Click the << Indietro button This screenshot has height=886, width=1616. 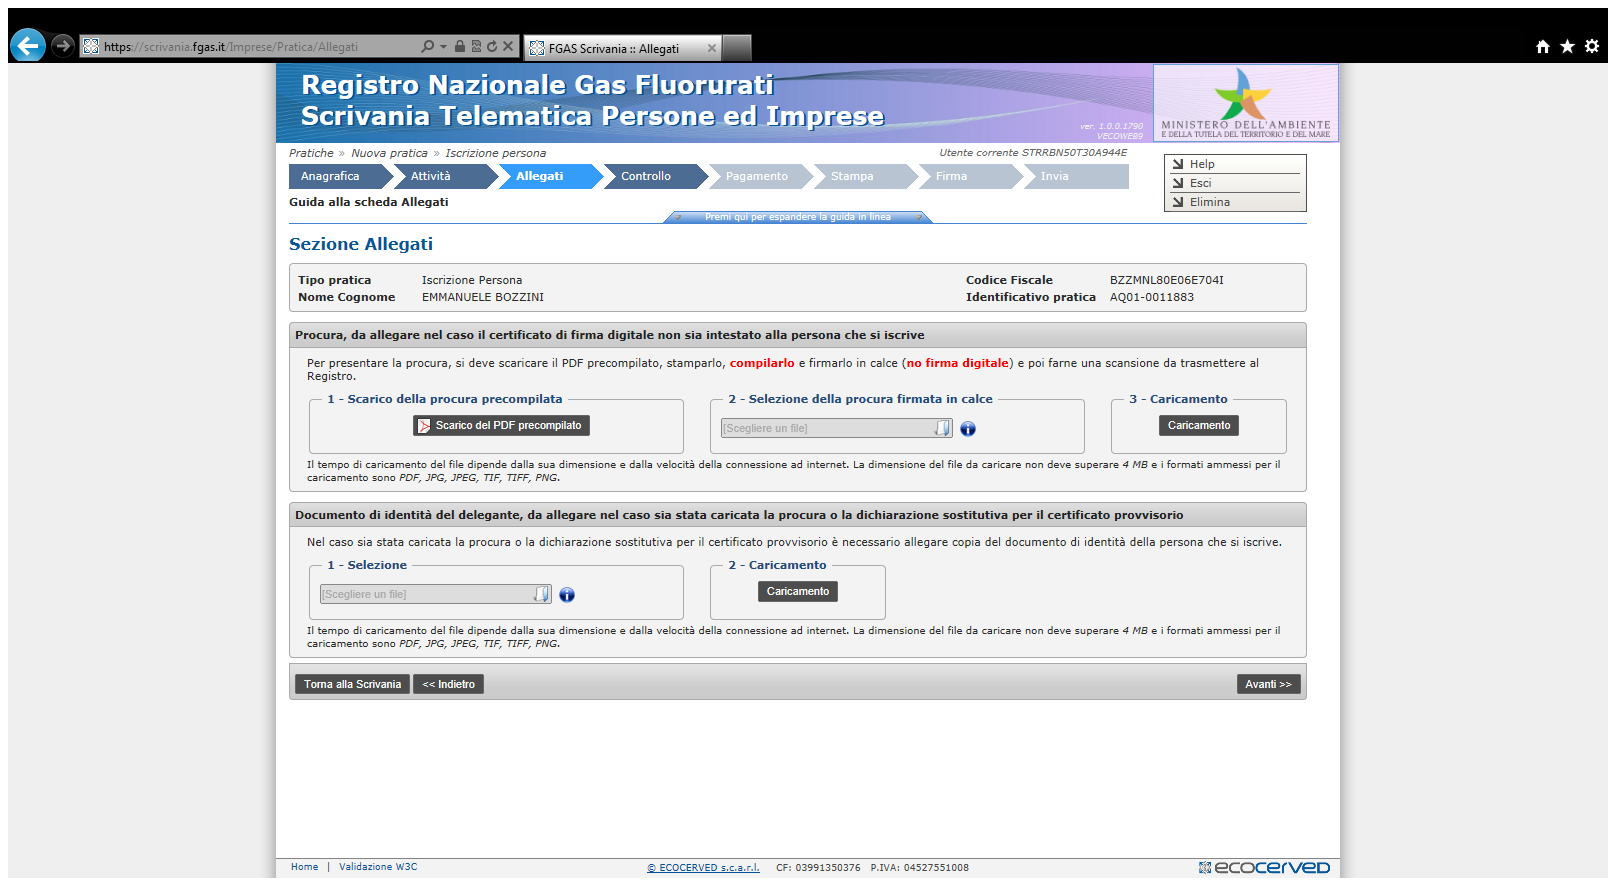pos(448,684)
